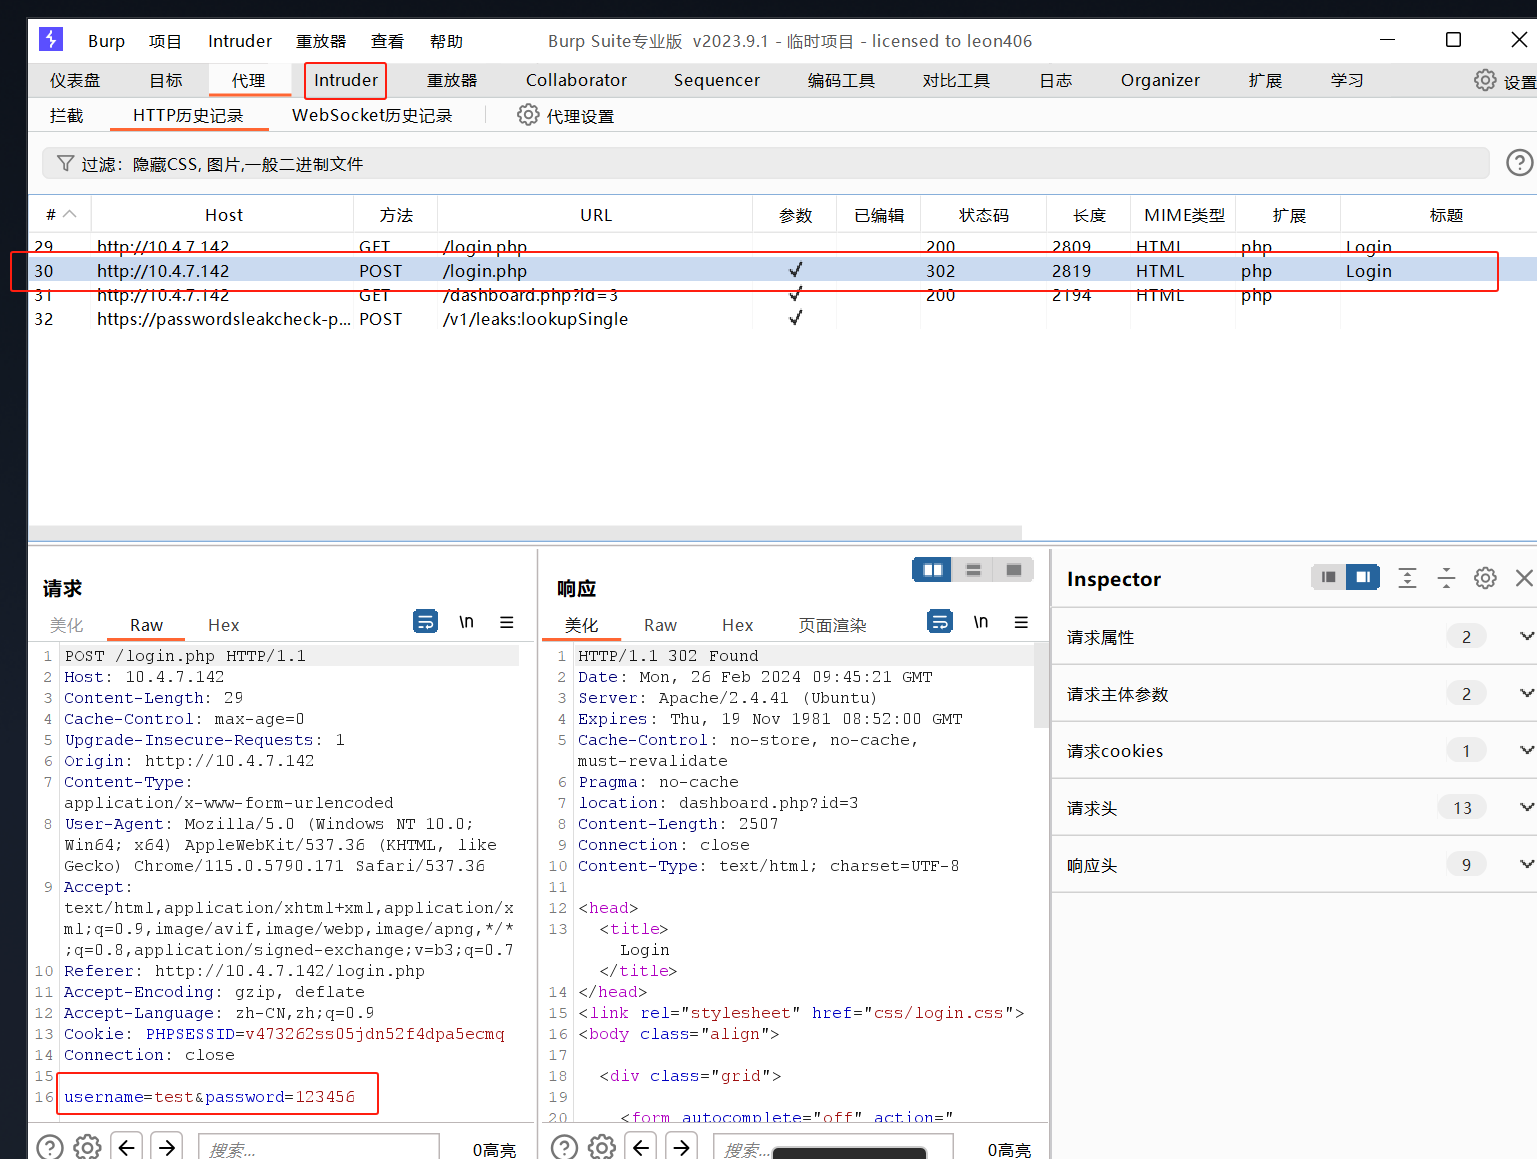
Task: Click help icon under response editor
Action: point(565,1147)
